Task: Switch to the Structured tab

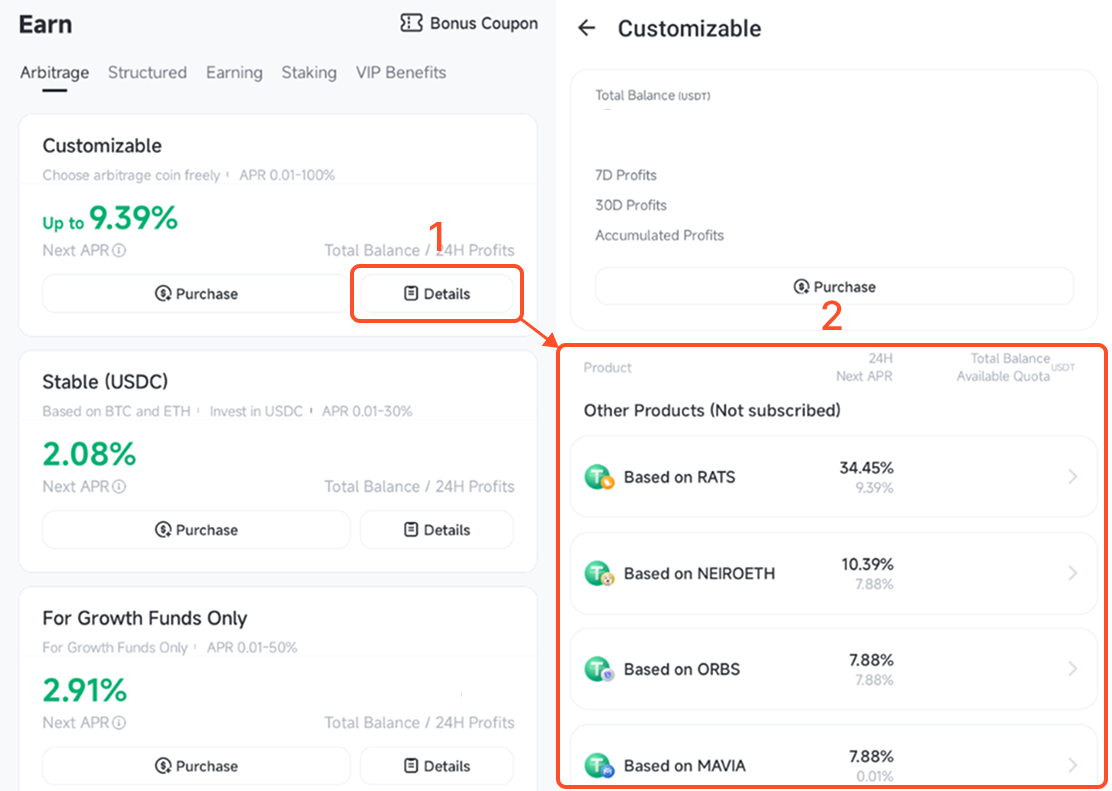Action: [x=148, y=72]
